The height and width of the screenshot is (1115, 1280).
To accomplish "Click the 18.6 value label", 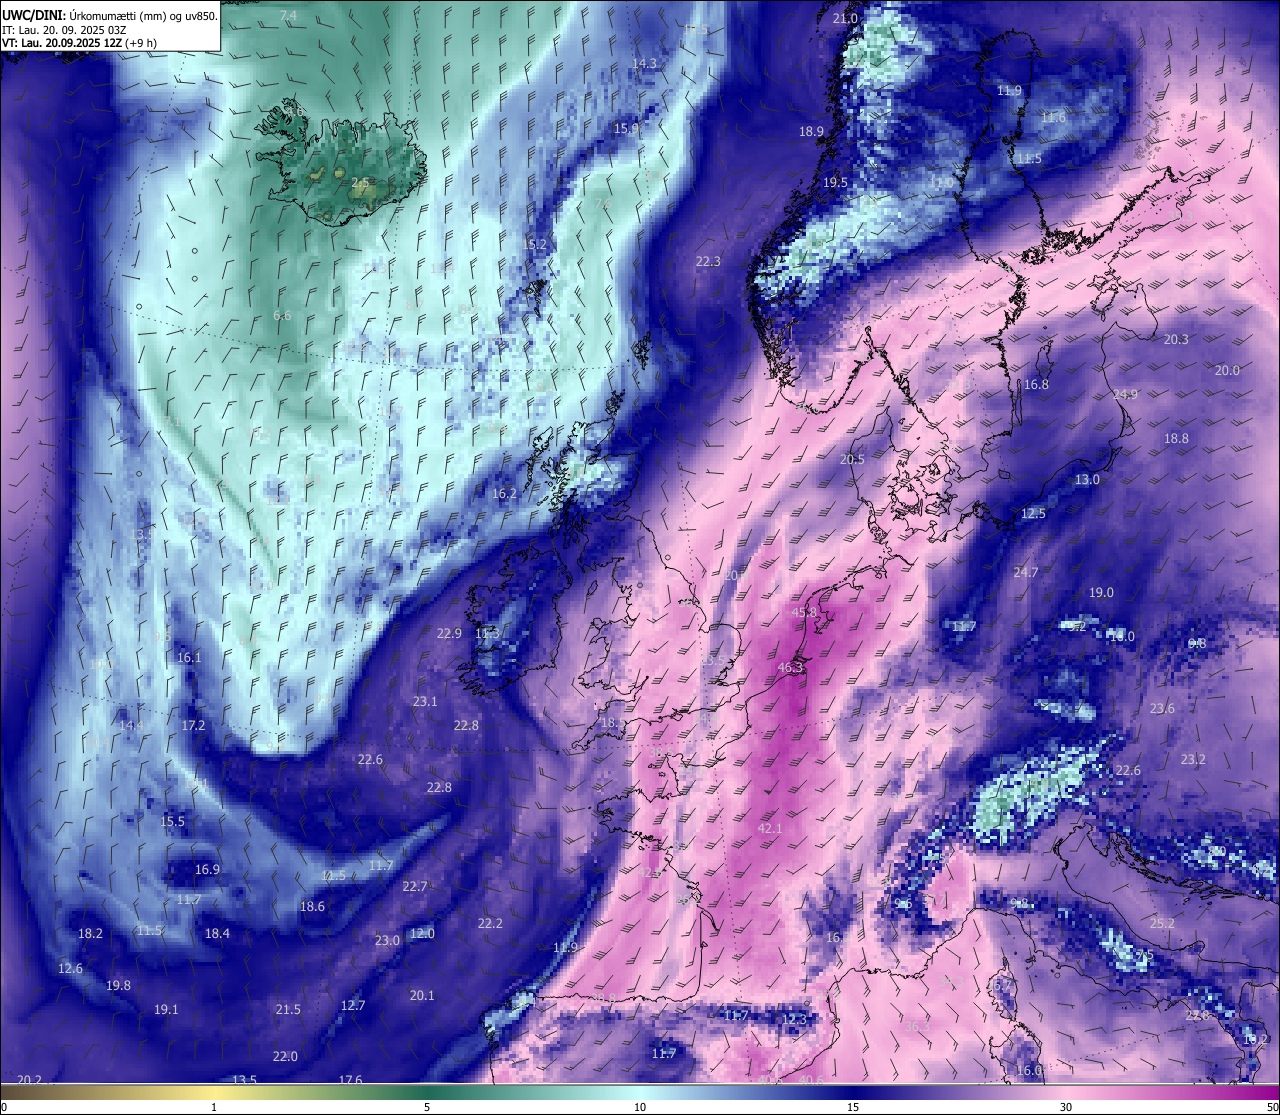I will coord(312,906).
